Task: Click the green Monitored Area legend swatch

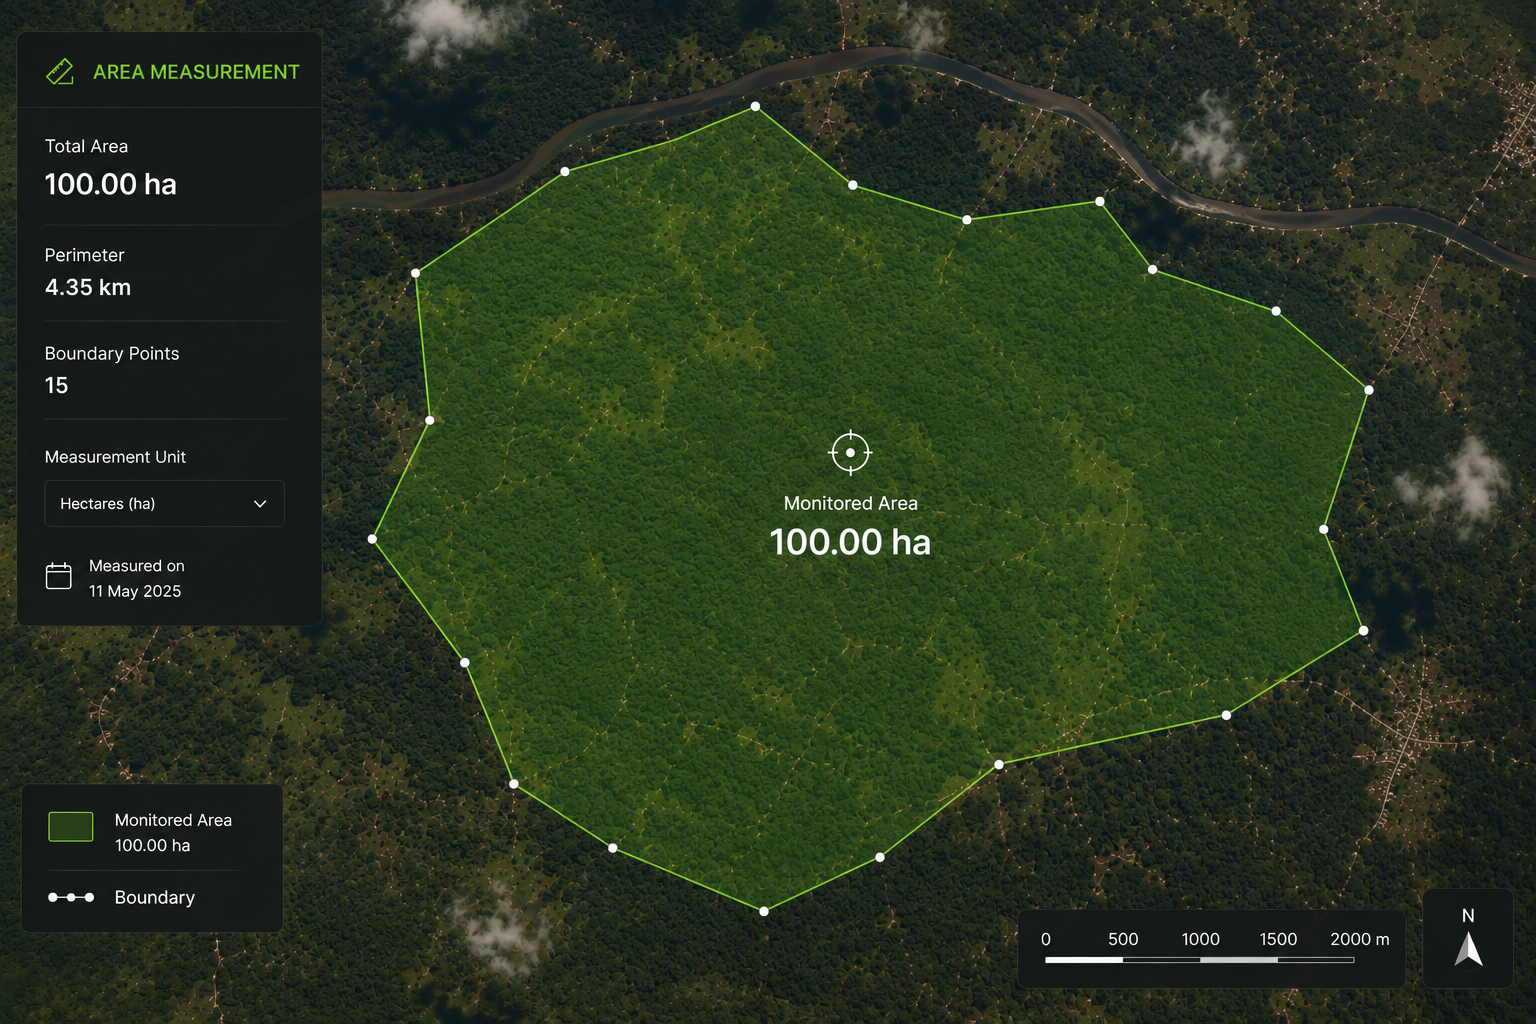Action: click(71, 826)
